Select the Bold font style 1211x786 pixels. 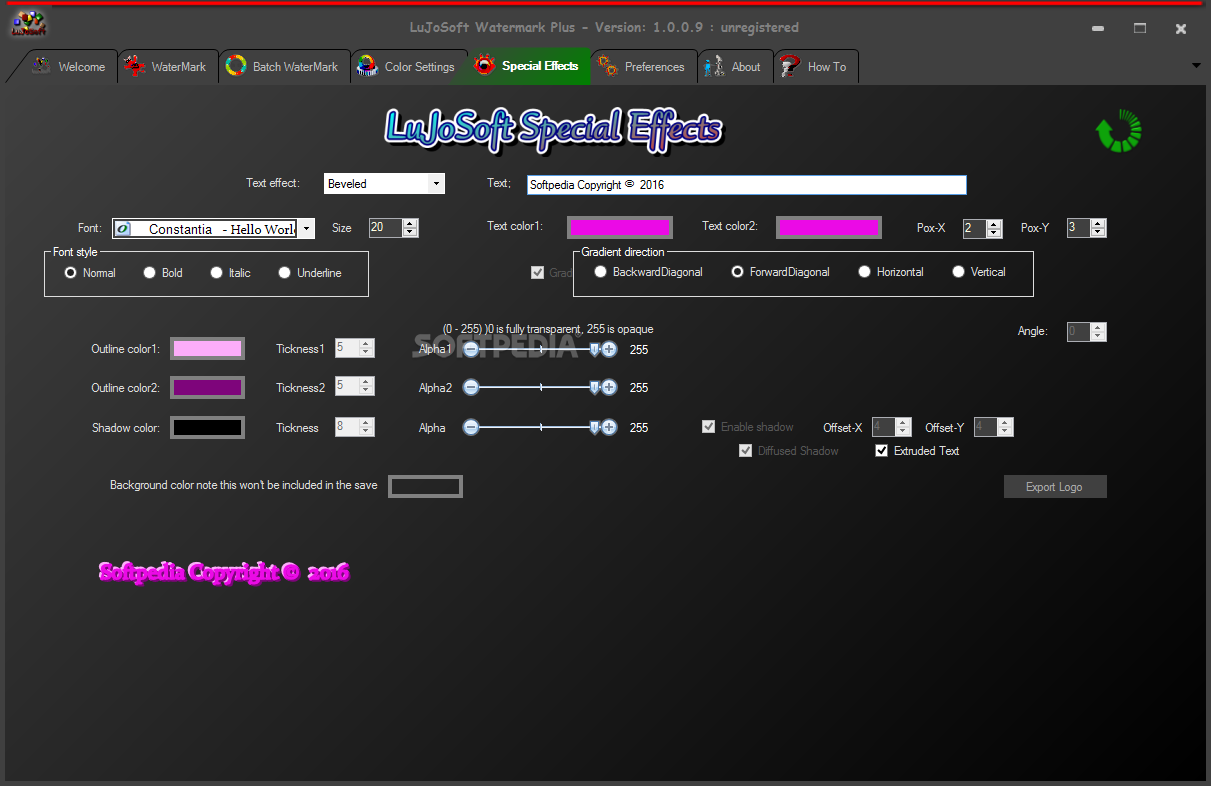pyautogui.click(x=163, y=273)
